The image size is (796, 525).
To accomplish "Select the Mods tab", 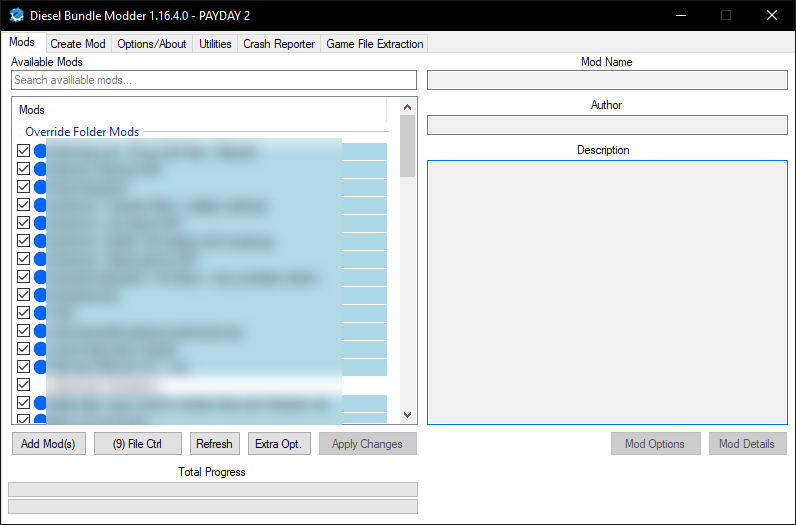I will [x=22, y=42].
